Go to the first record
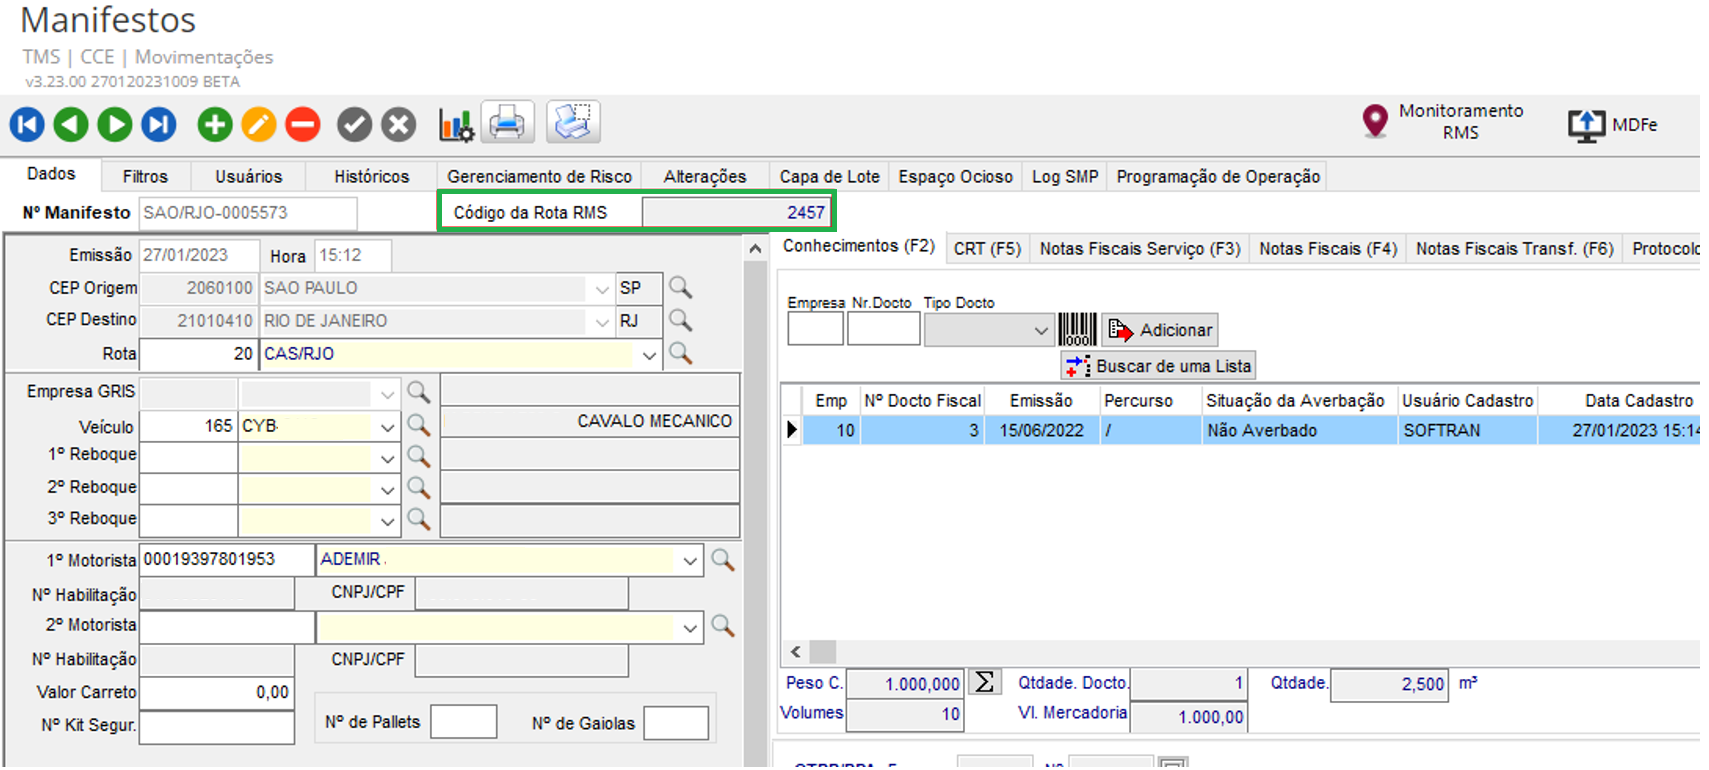 [27, 124]
